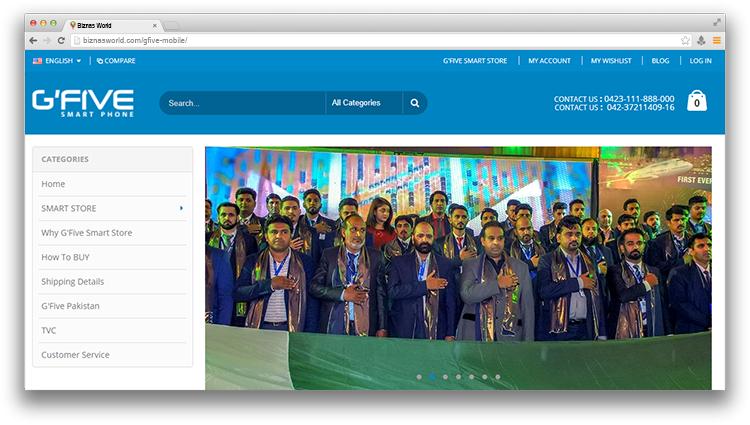Select the second carousel slide dot
Screen dimensions: 750x425
pos(432,377)
